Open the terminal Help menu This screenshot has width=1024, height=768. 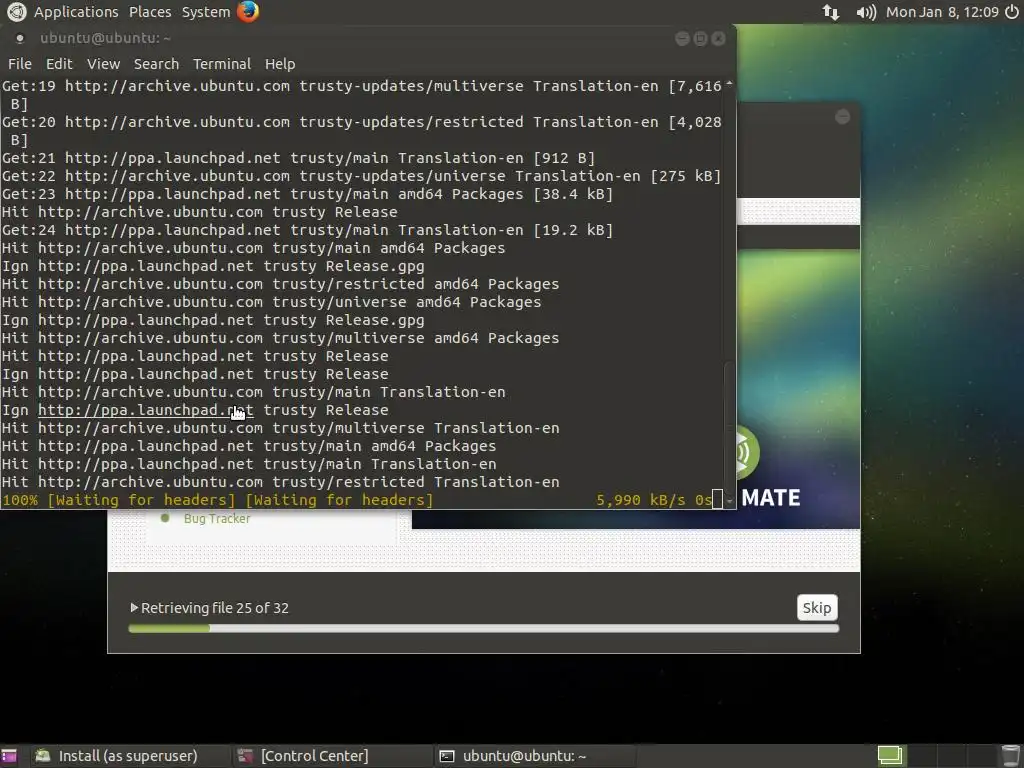tap(280, 64)
